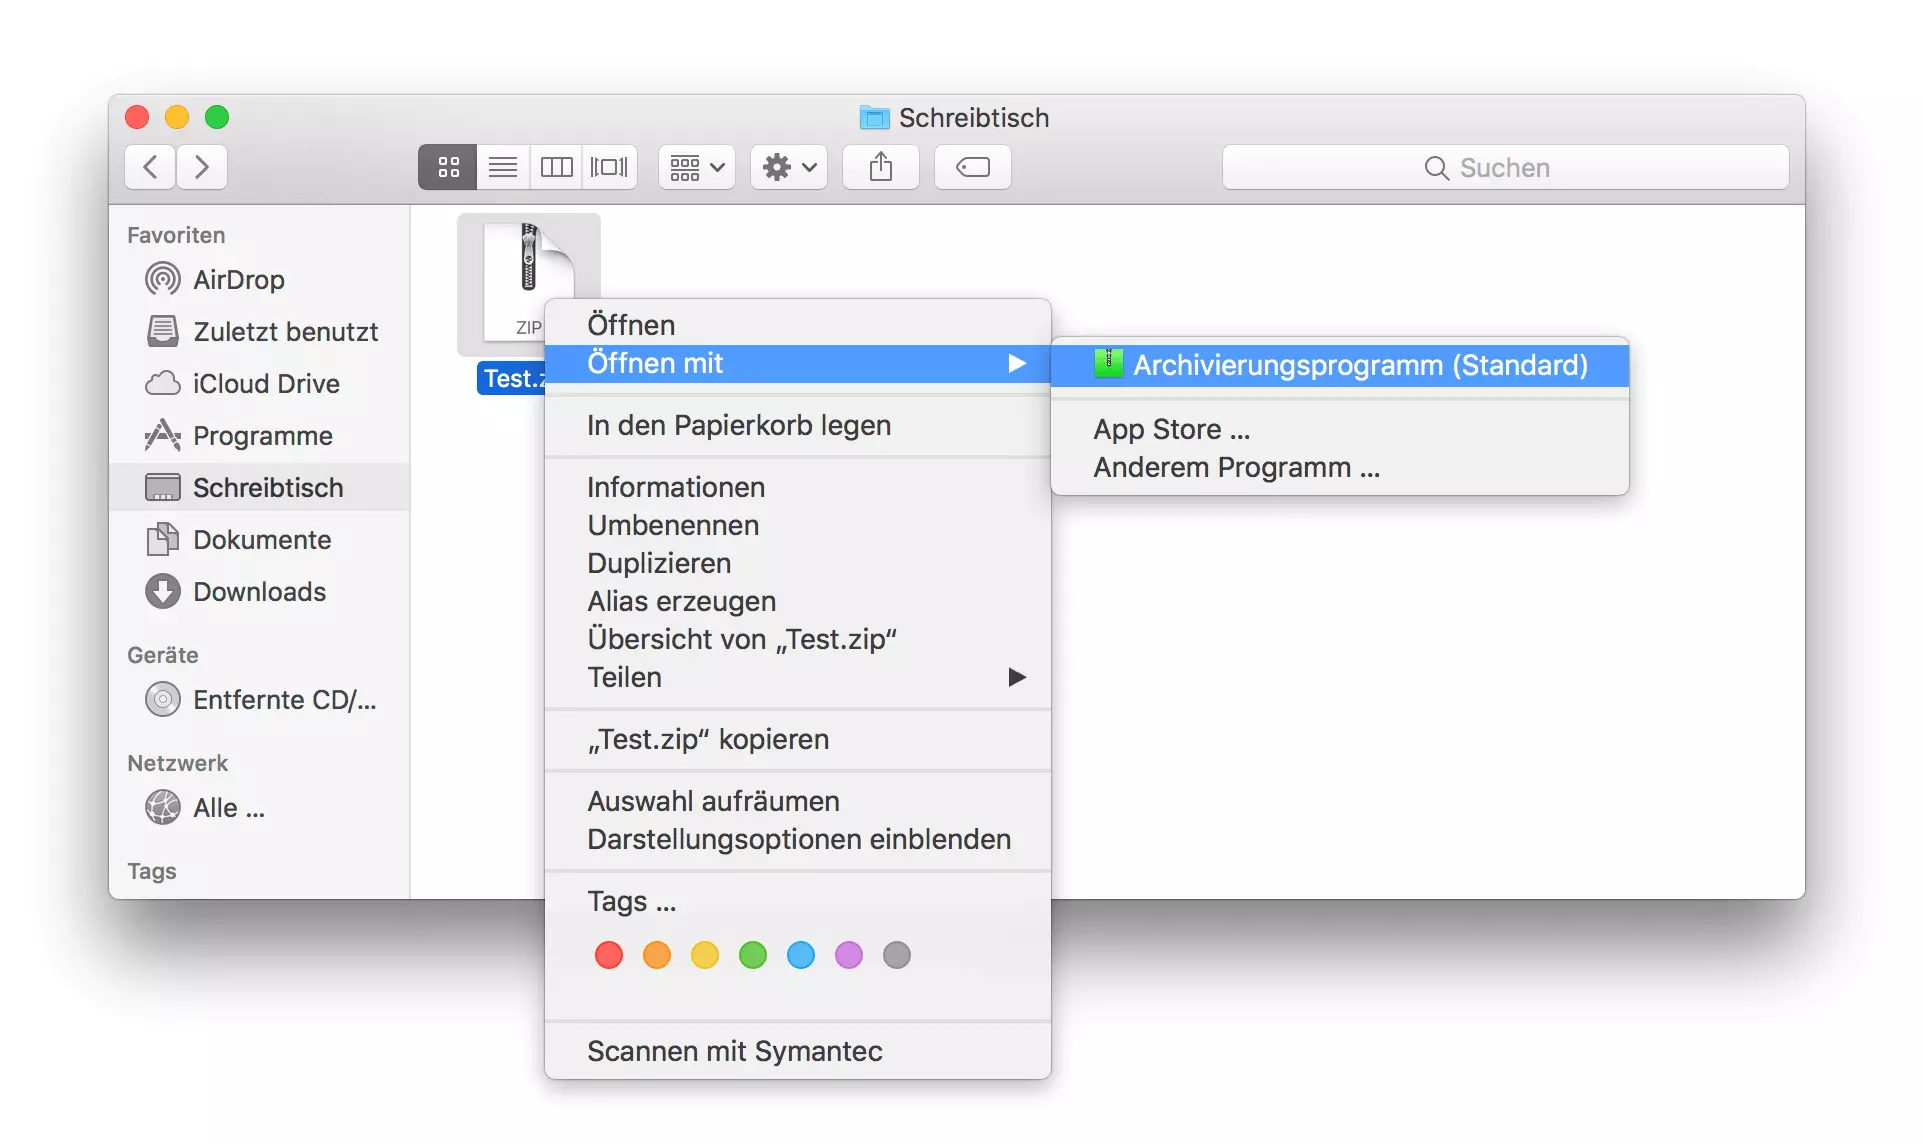Click the Alle … network globe icon
The width and height of the screenshot is (1923, 1145).
163,807
